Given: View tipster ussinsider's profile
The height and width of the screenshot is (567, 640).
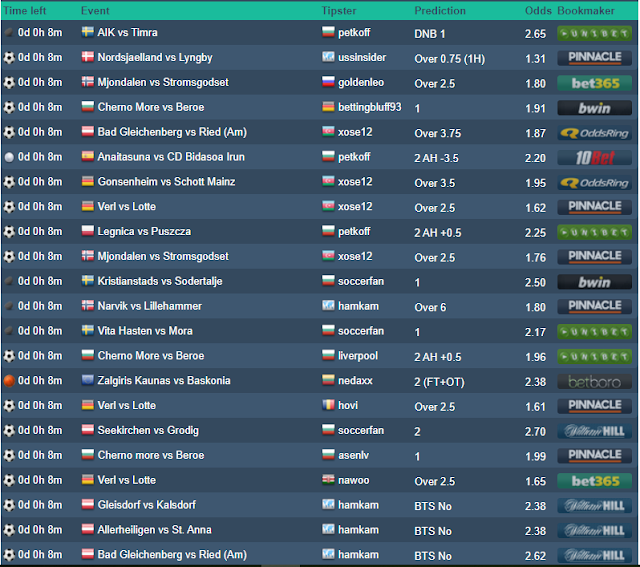Looking at the screenshot, I should click(362, 58).
